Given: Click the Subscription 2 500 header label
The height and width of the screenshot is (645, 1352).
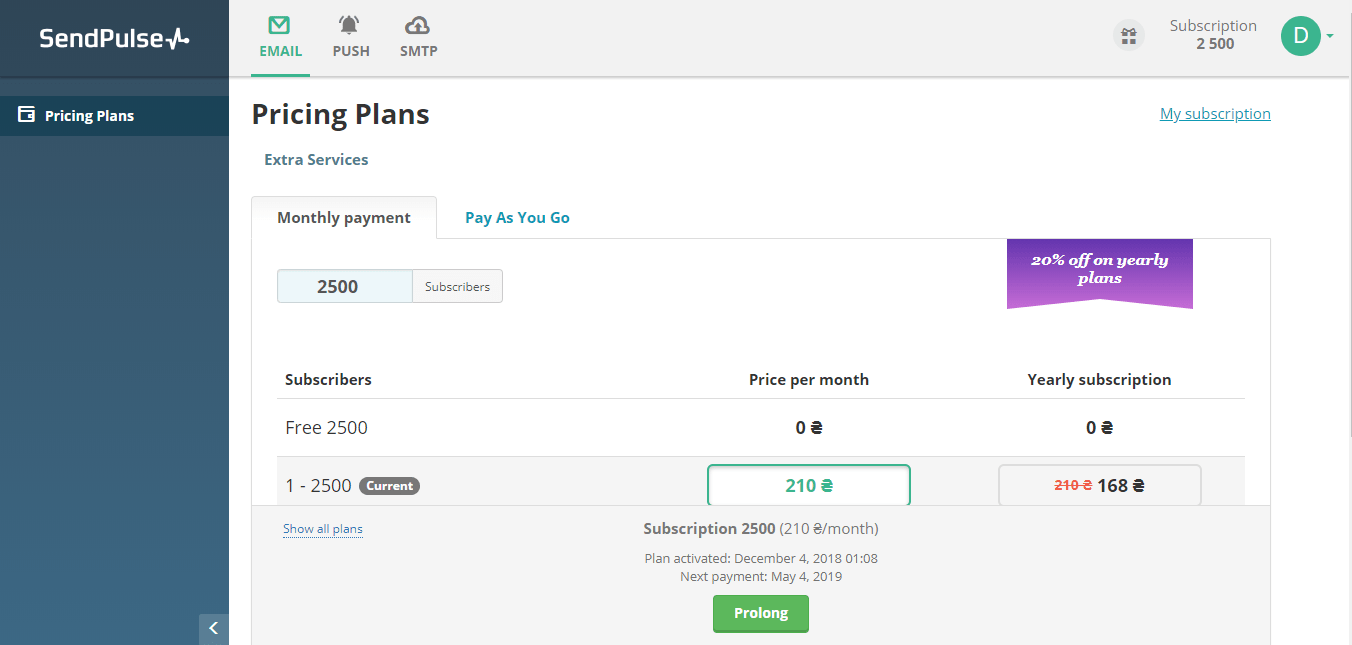Looking at the screenshot, I should (1212, 35).
